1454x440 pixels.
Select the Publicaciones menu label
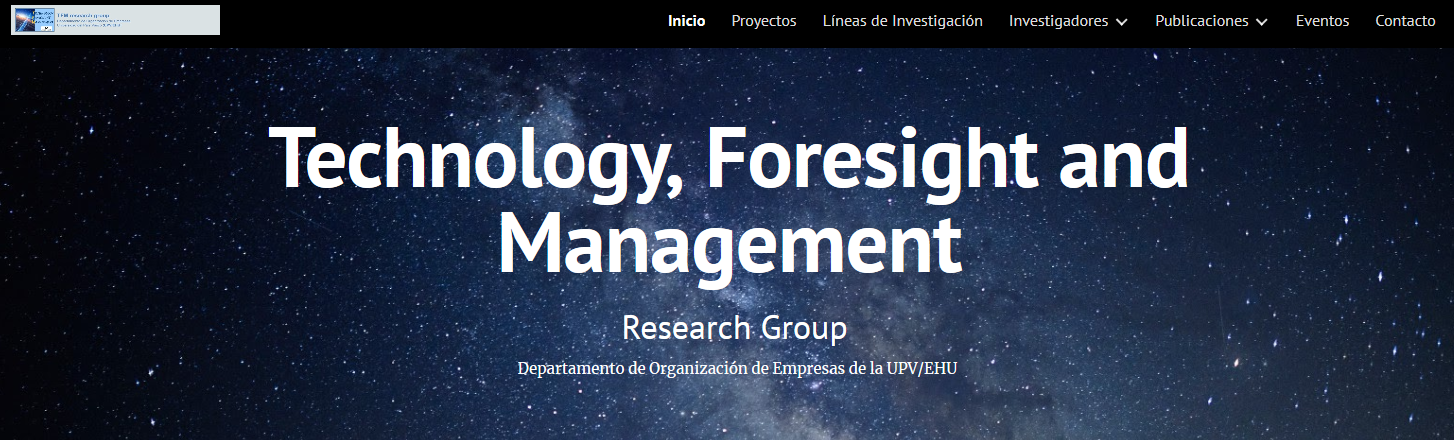[x=1201, y=21]
